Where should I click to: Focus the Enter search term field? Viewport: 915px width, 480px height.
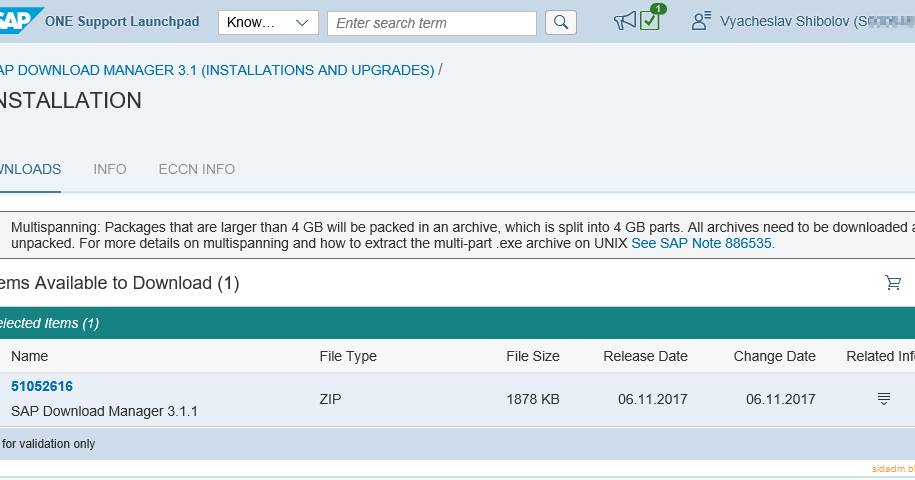tap(432, 23)
